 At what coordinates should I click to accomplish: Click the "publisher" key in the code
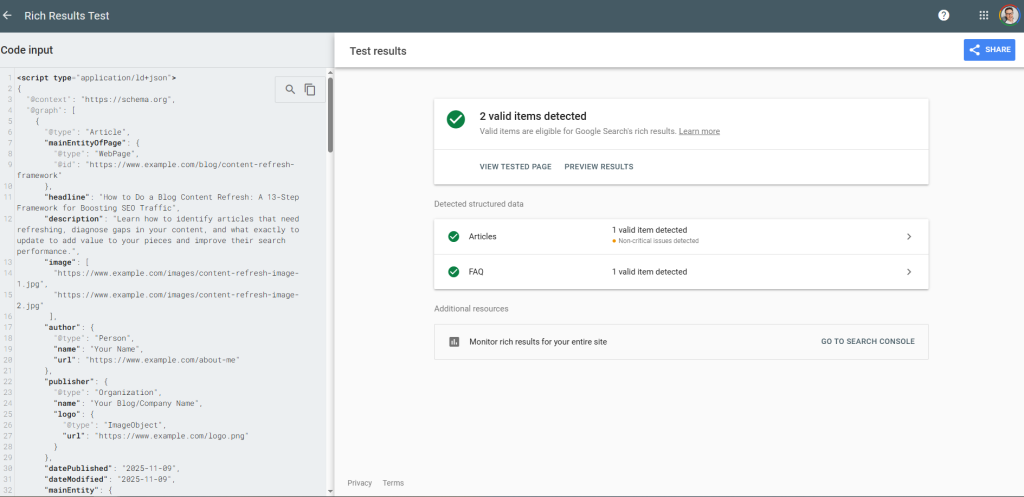[x=70, y=381]
